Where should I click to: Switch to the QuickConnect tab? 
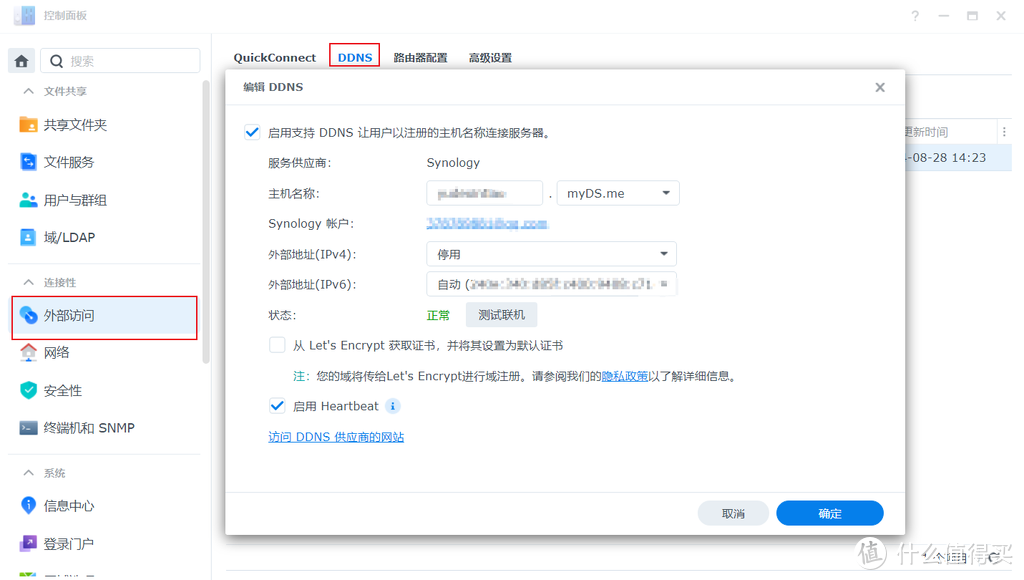[274, 57]
